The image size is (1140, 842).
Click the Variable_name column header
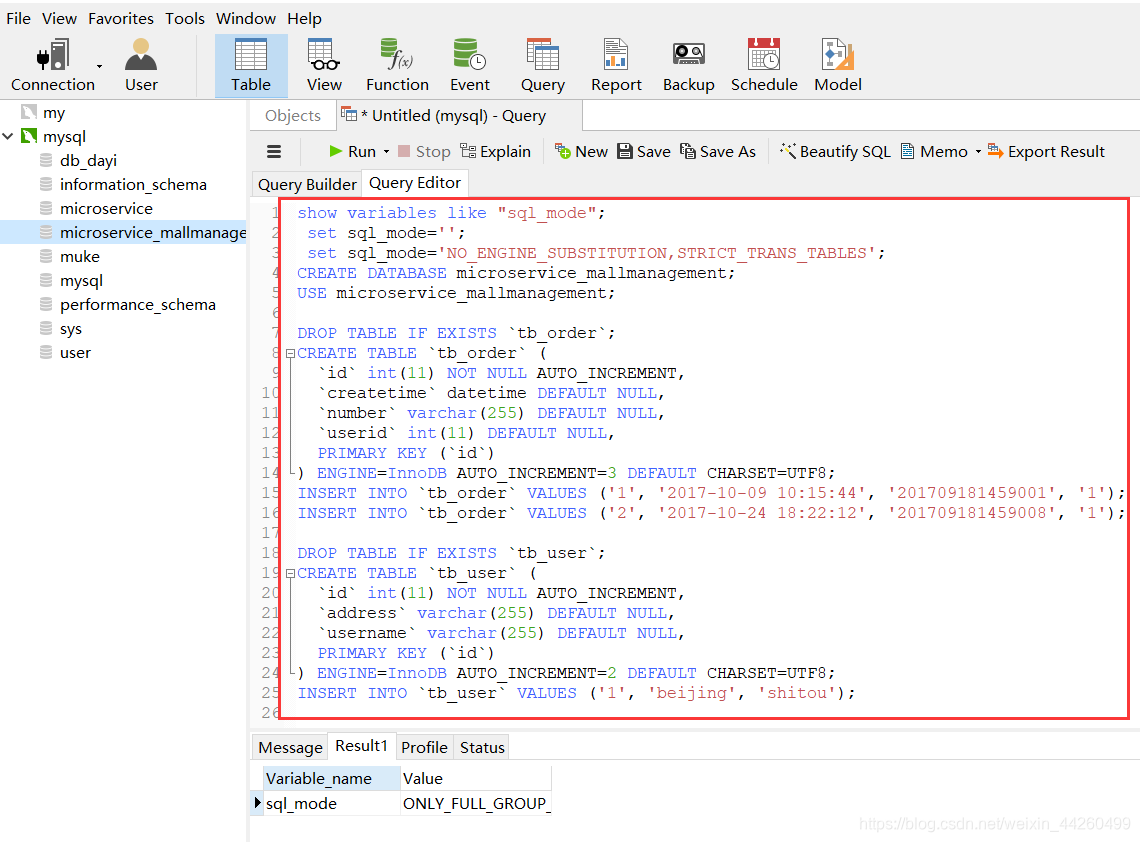click(x=331, y=779)
